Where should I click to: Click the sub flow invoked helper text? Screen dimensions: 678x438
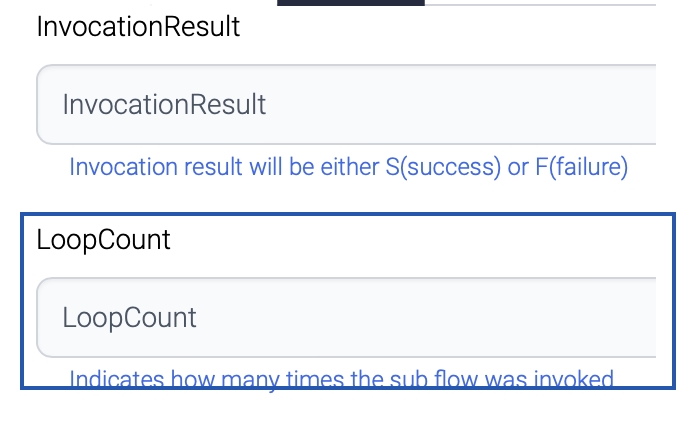340,379
